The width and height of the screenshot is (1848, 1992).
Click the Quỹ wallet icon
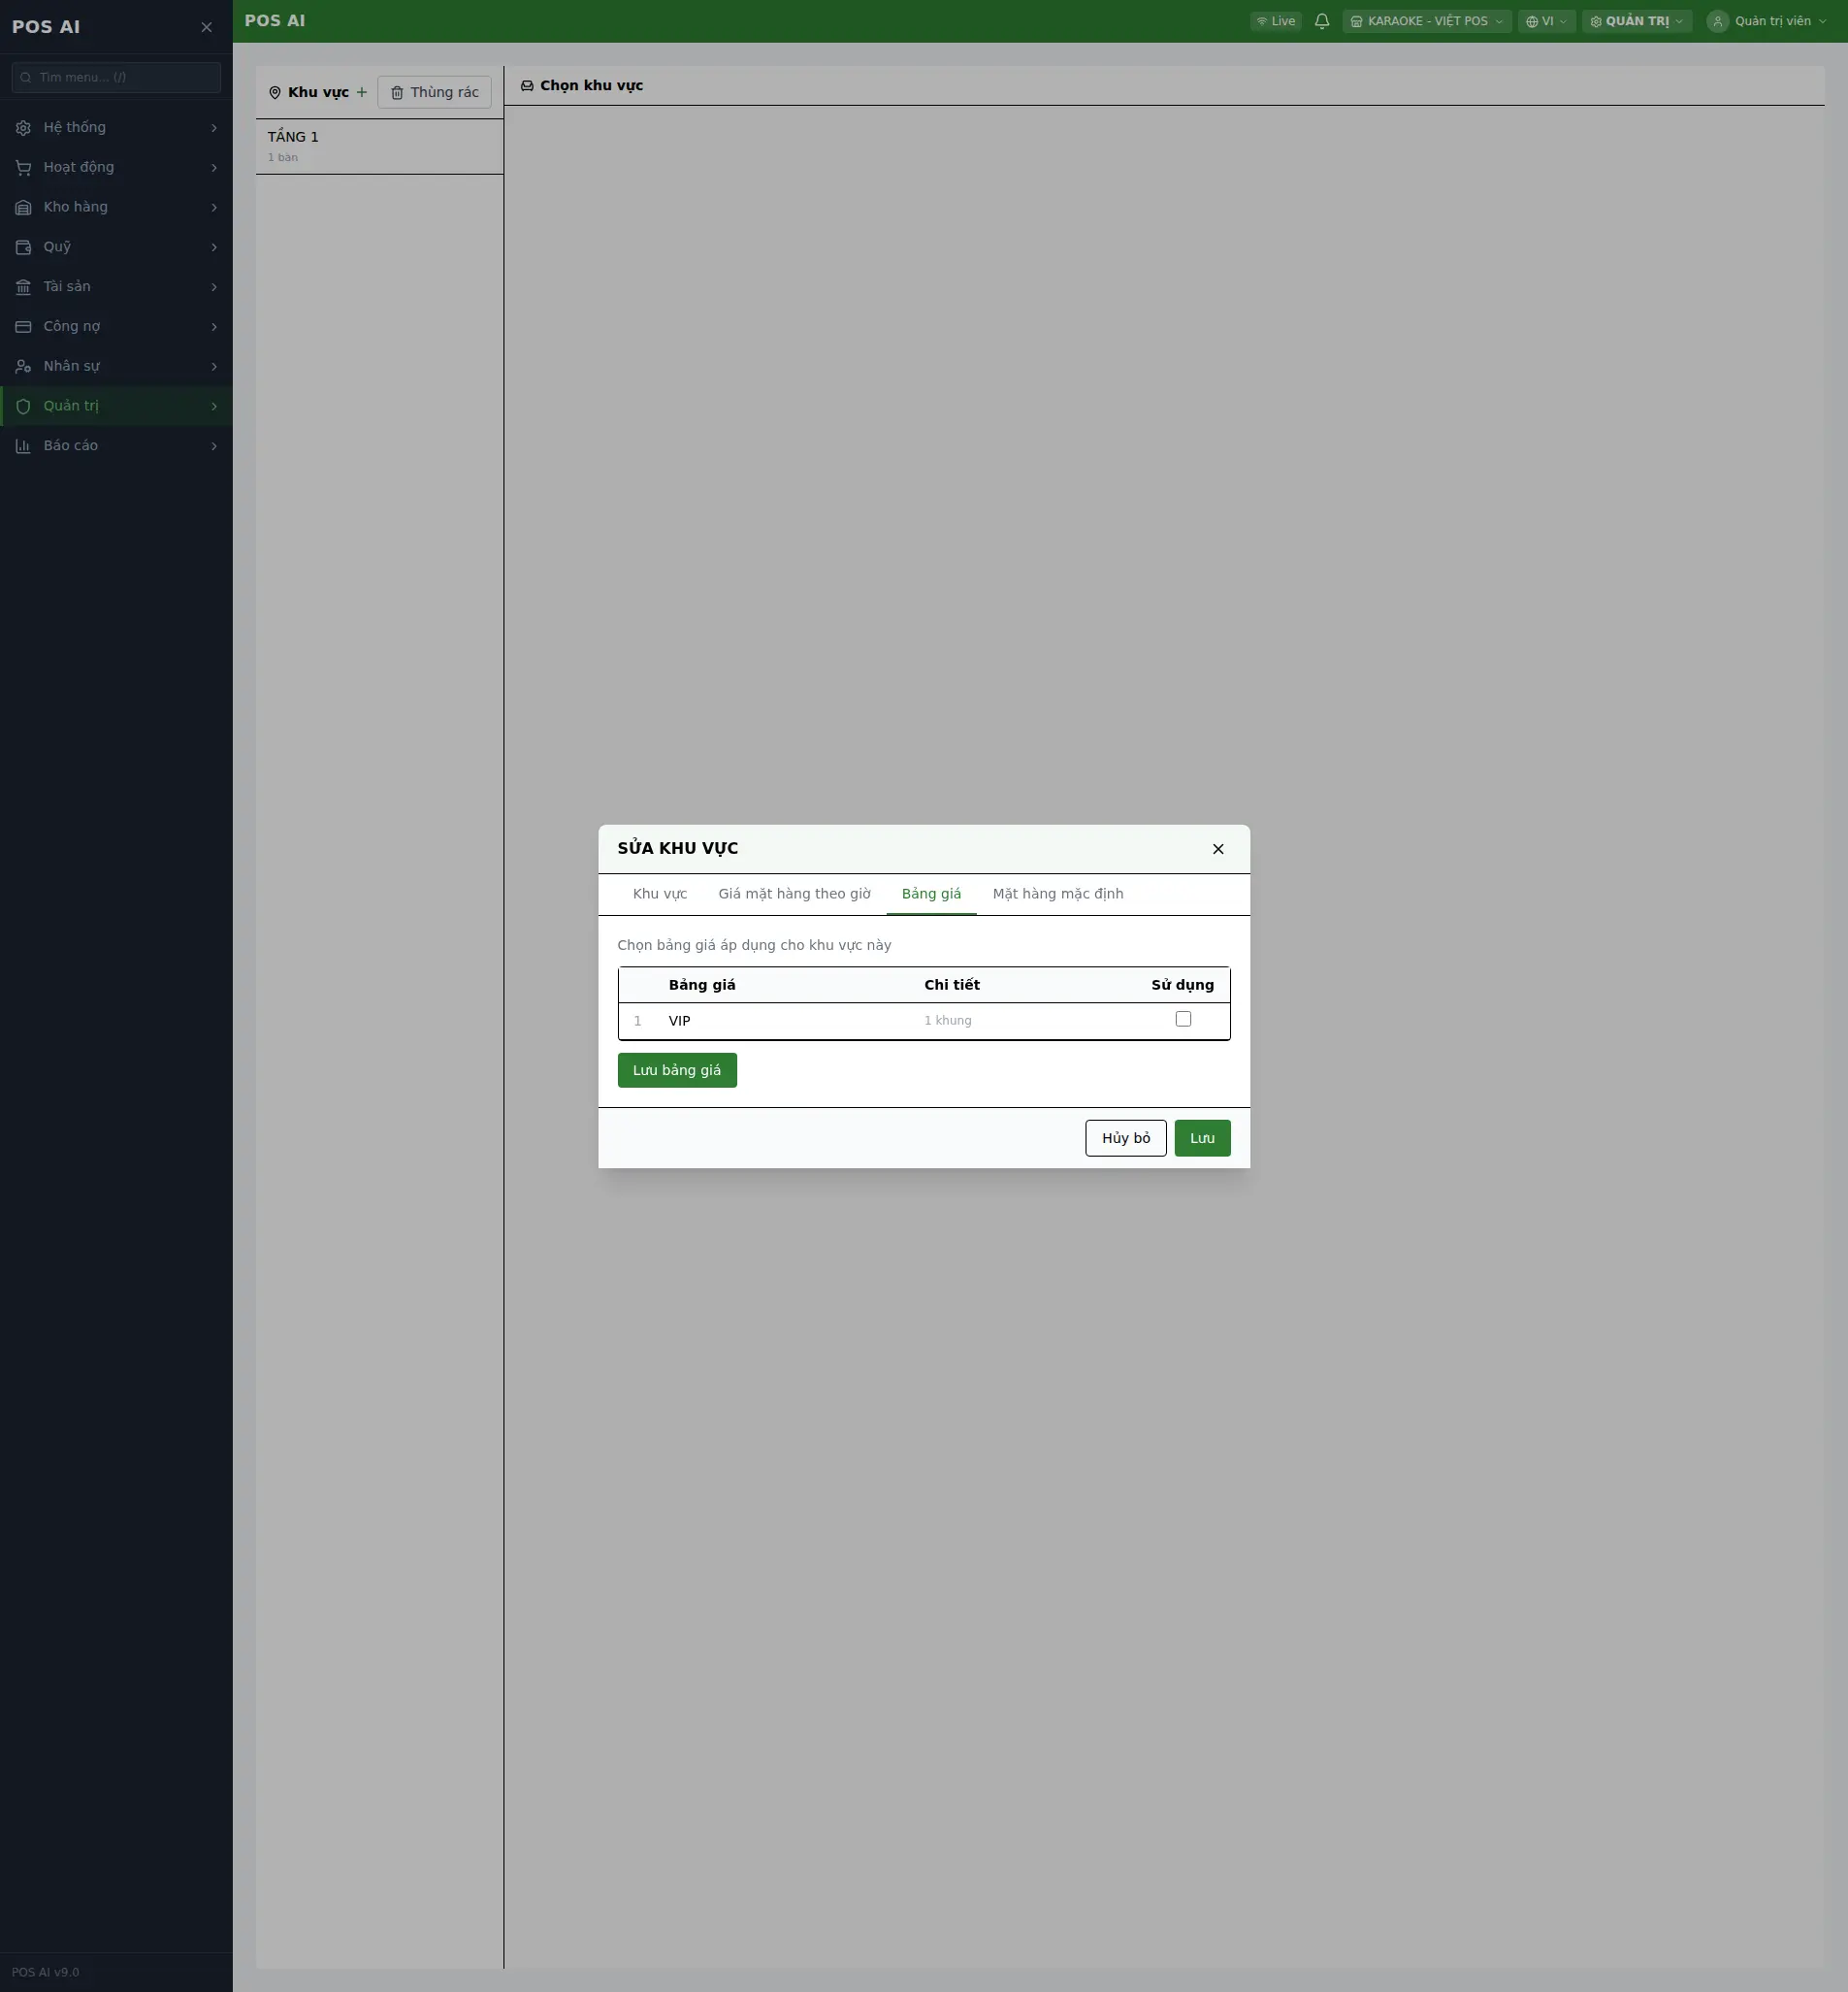pos(23,247)
